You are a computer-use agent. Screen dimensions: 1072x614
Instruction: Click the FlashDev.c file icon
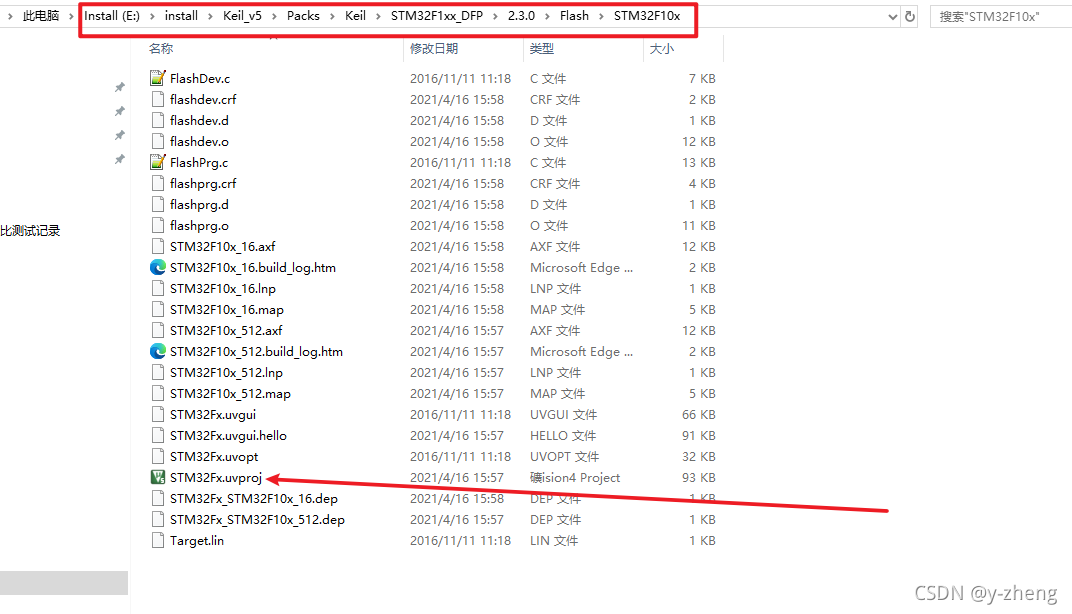[158, 78]
